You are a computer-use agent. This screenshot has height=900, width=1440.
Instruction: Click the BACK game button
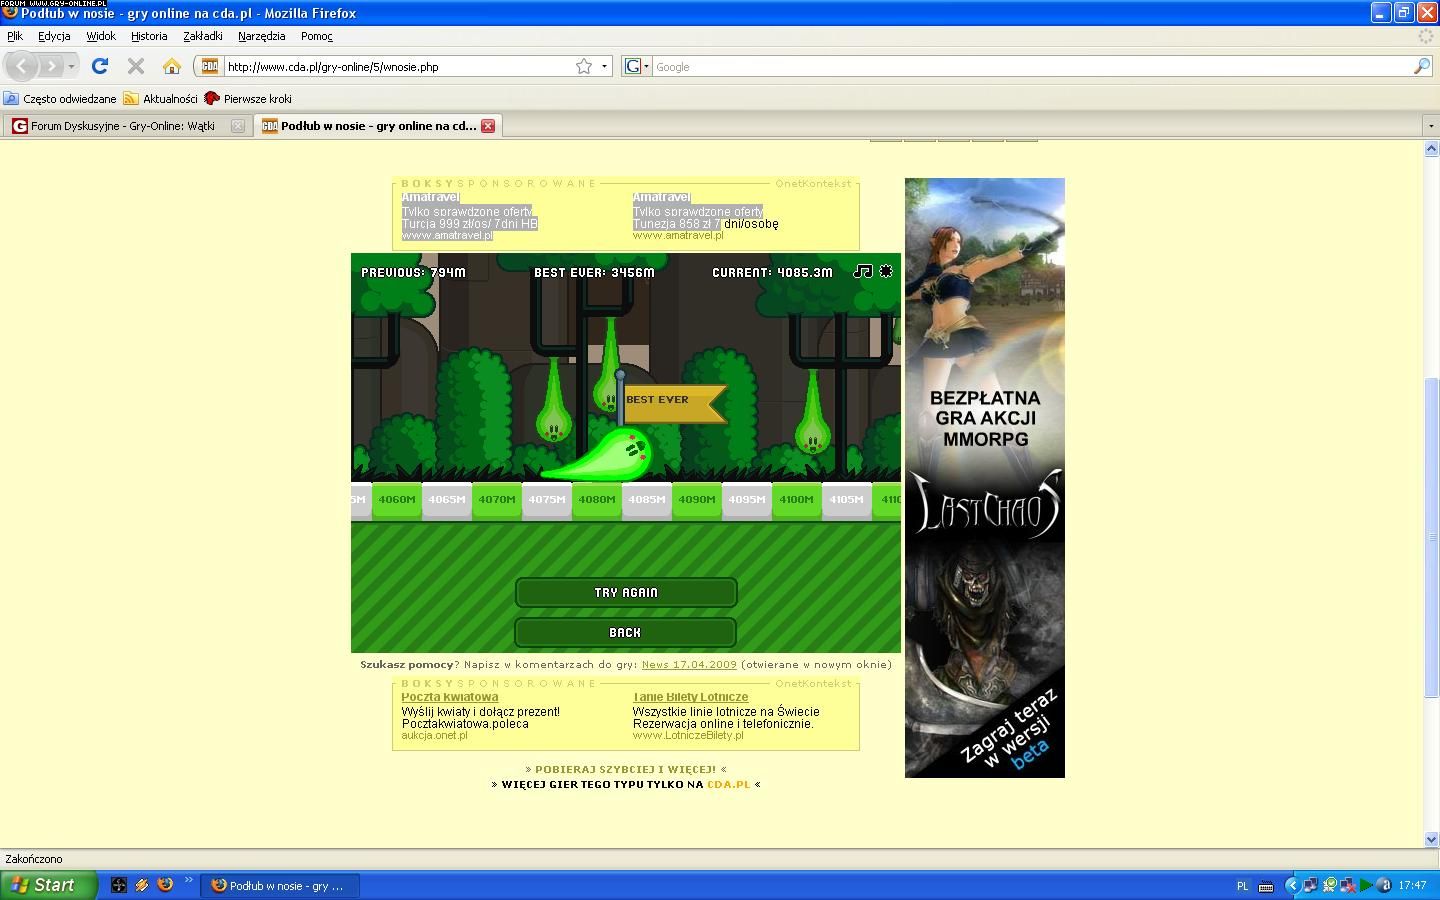626,632
